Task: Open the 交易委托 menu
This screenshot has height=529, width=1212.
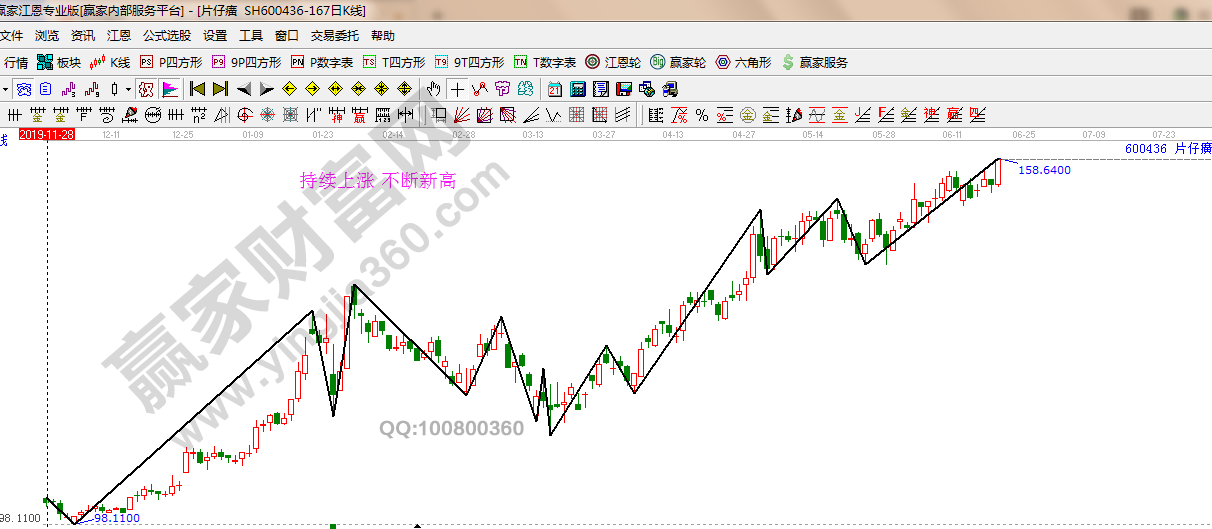Action: (334, 35)
